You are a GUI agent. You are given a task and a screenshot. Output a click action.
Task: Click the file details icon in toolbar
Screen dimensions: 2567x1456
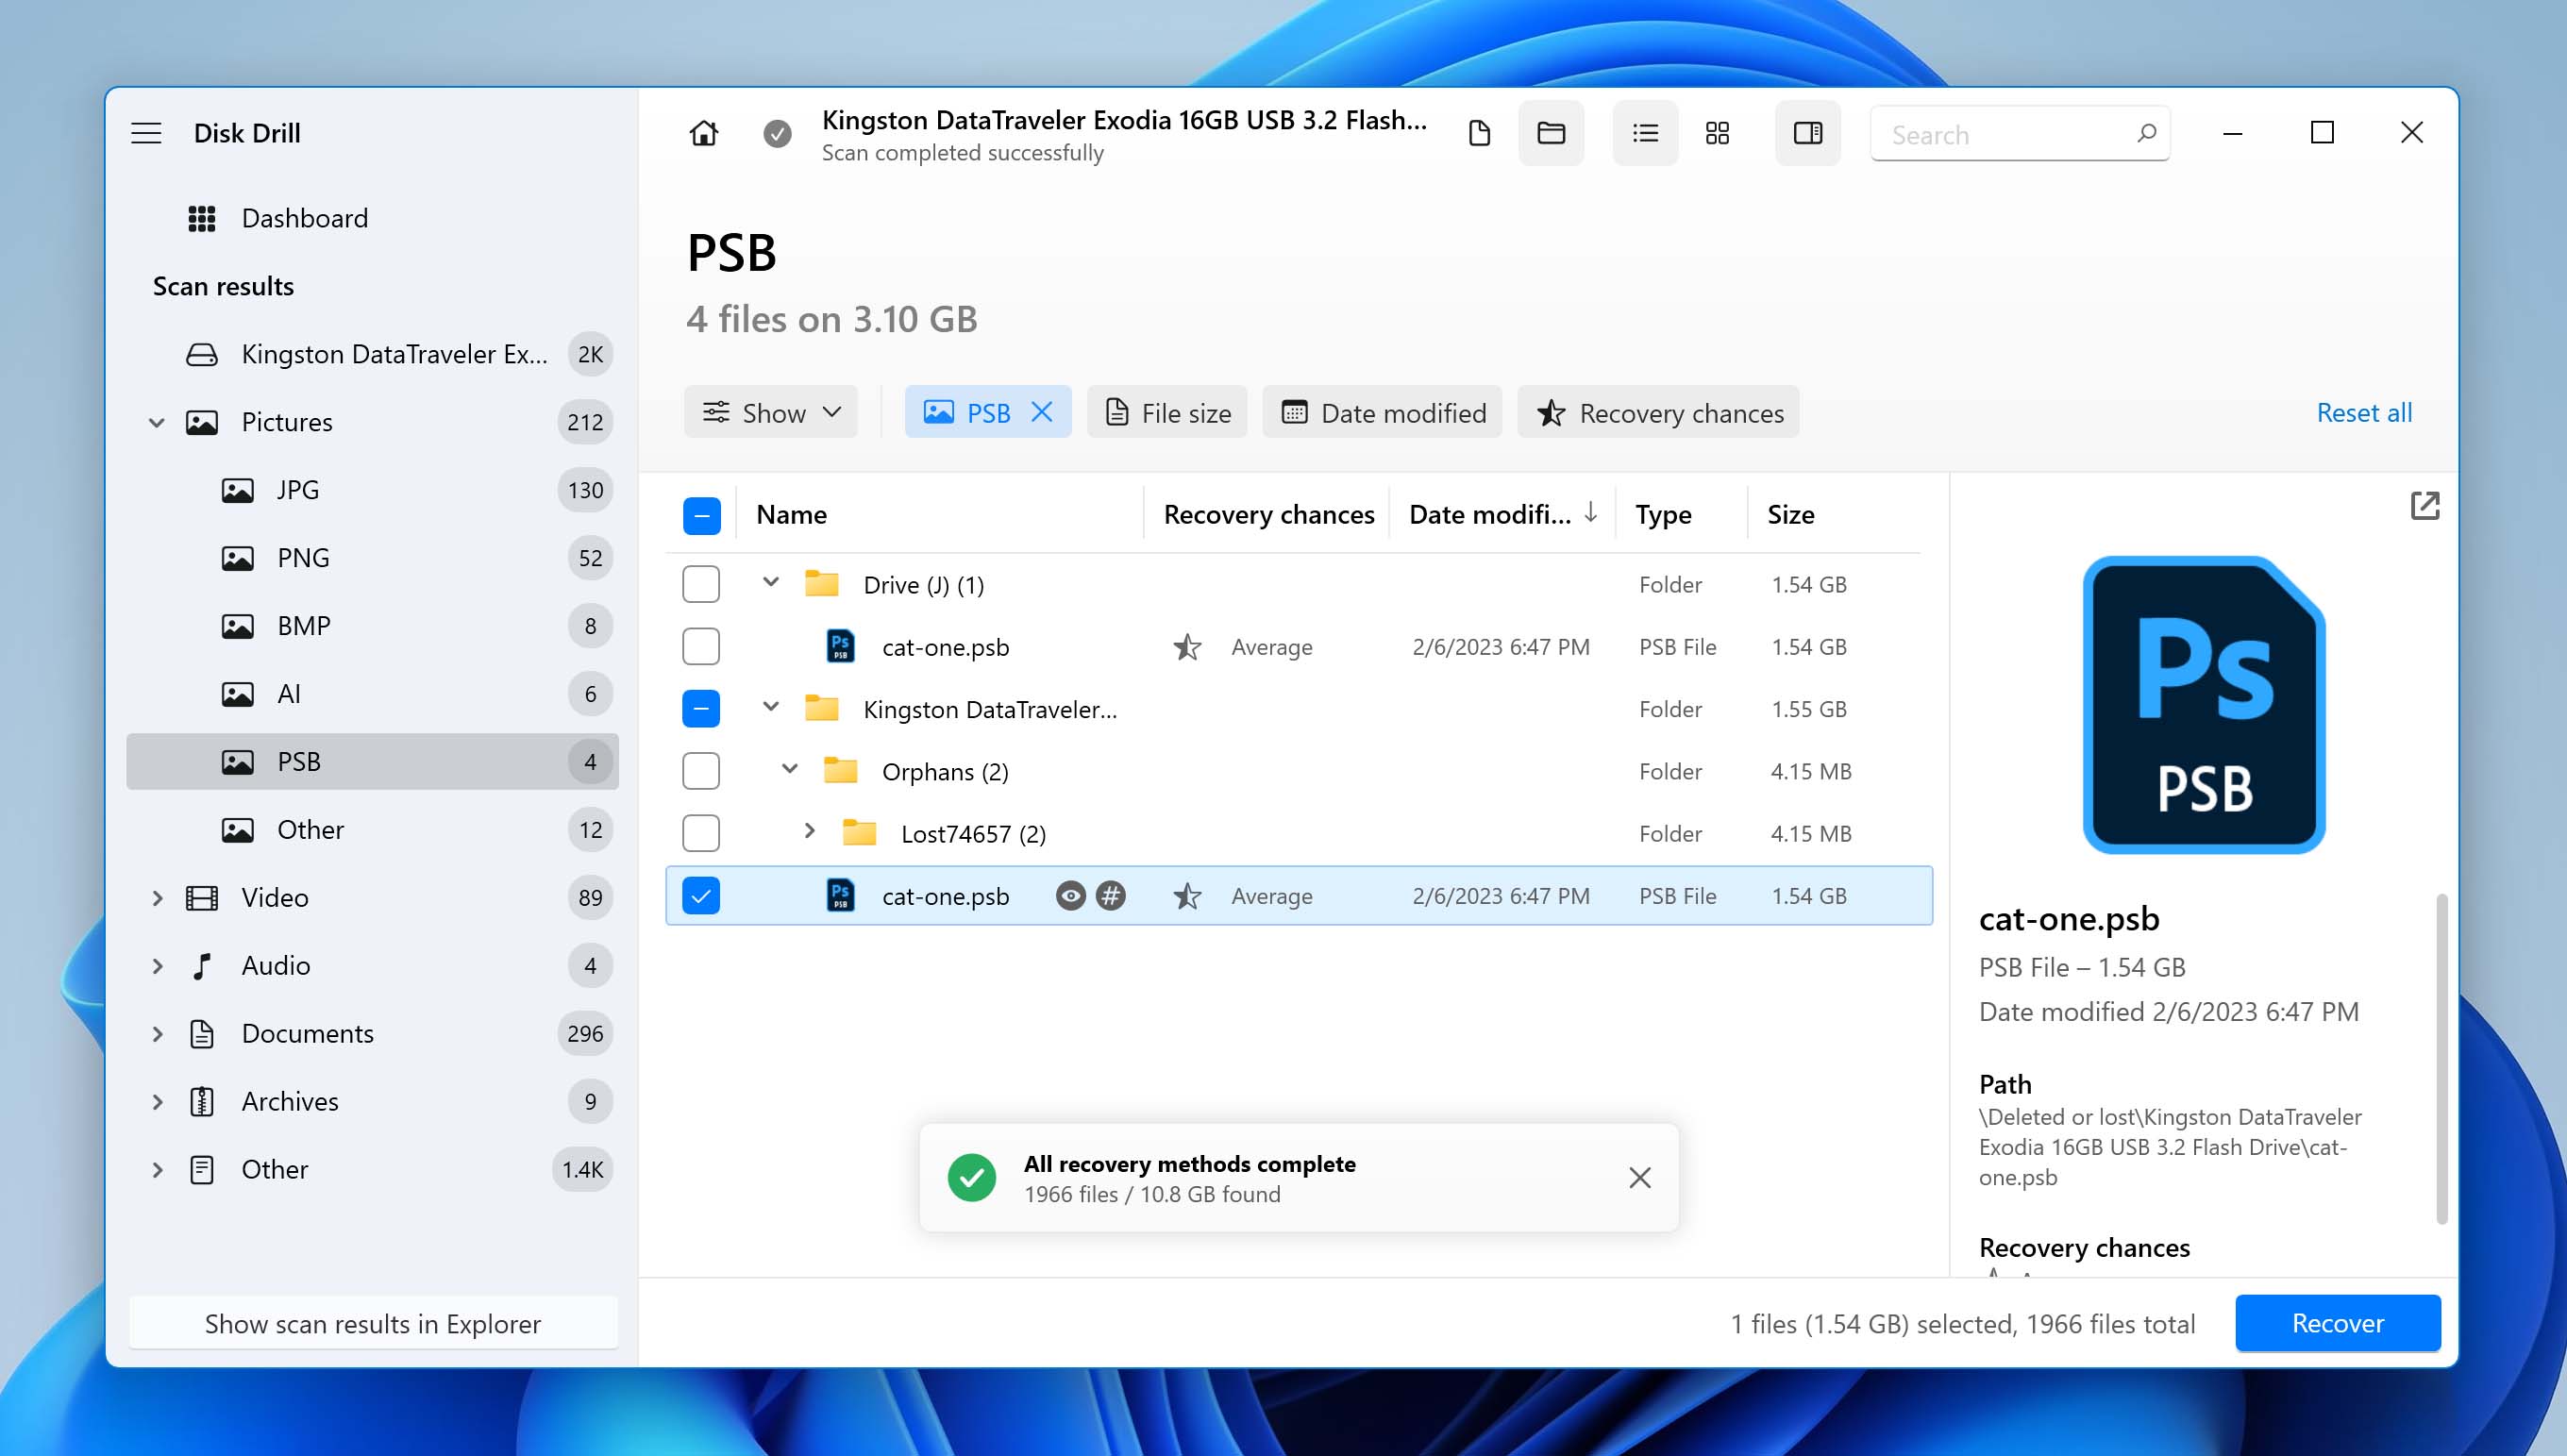tap(1807, 132)
